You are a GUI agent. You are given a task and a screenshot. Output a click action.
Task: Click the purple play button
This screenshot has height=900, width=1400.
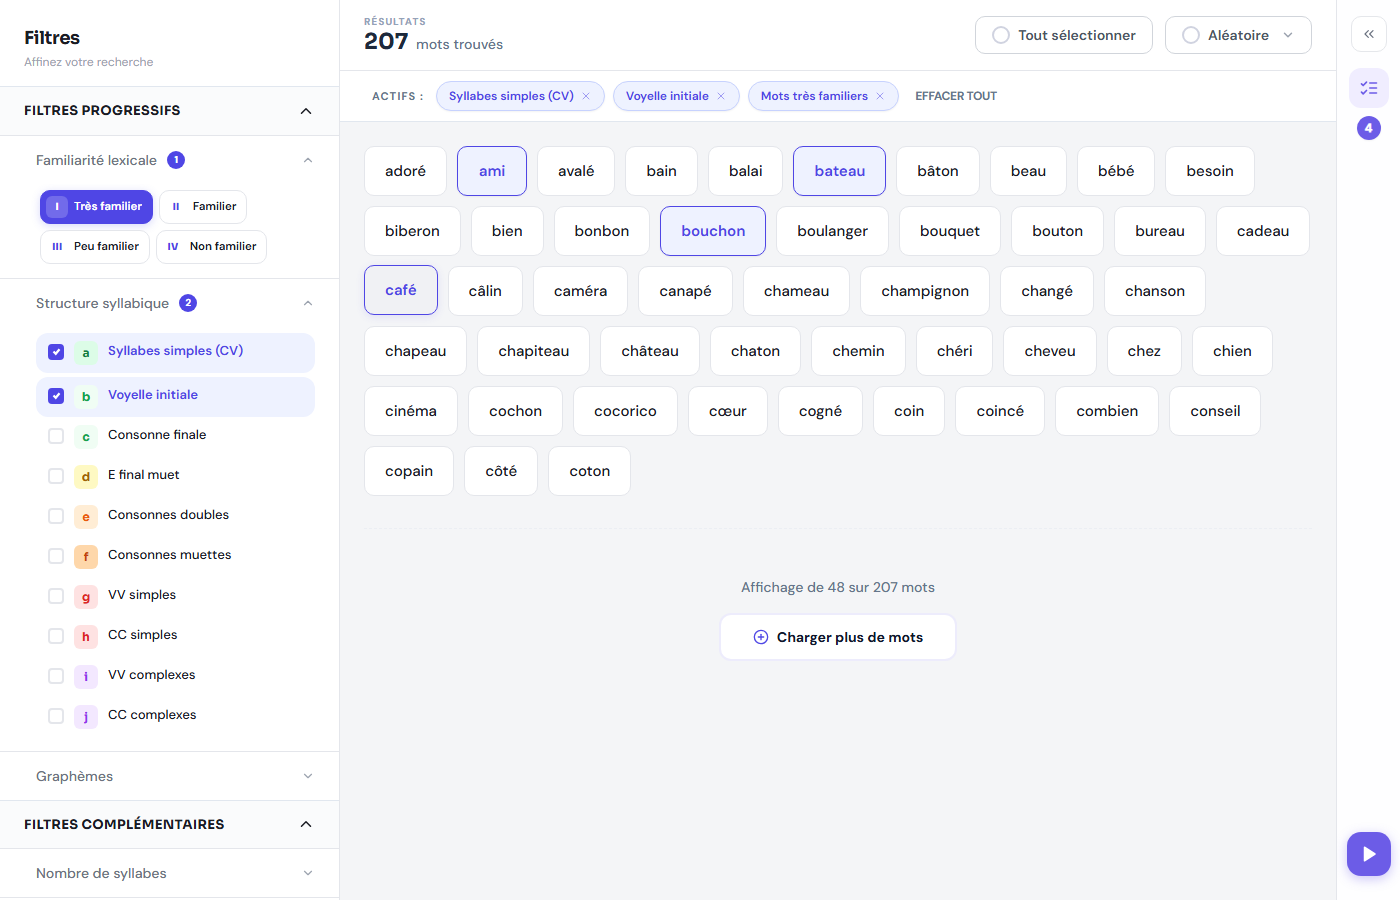[1369, 854]
